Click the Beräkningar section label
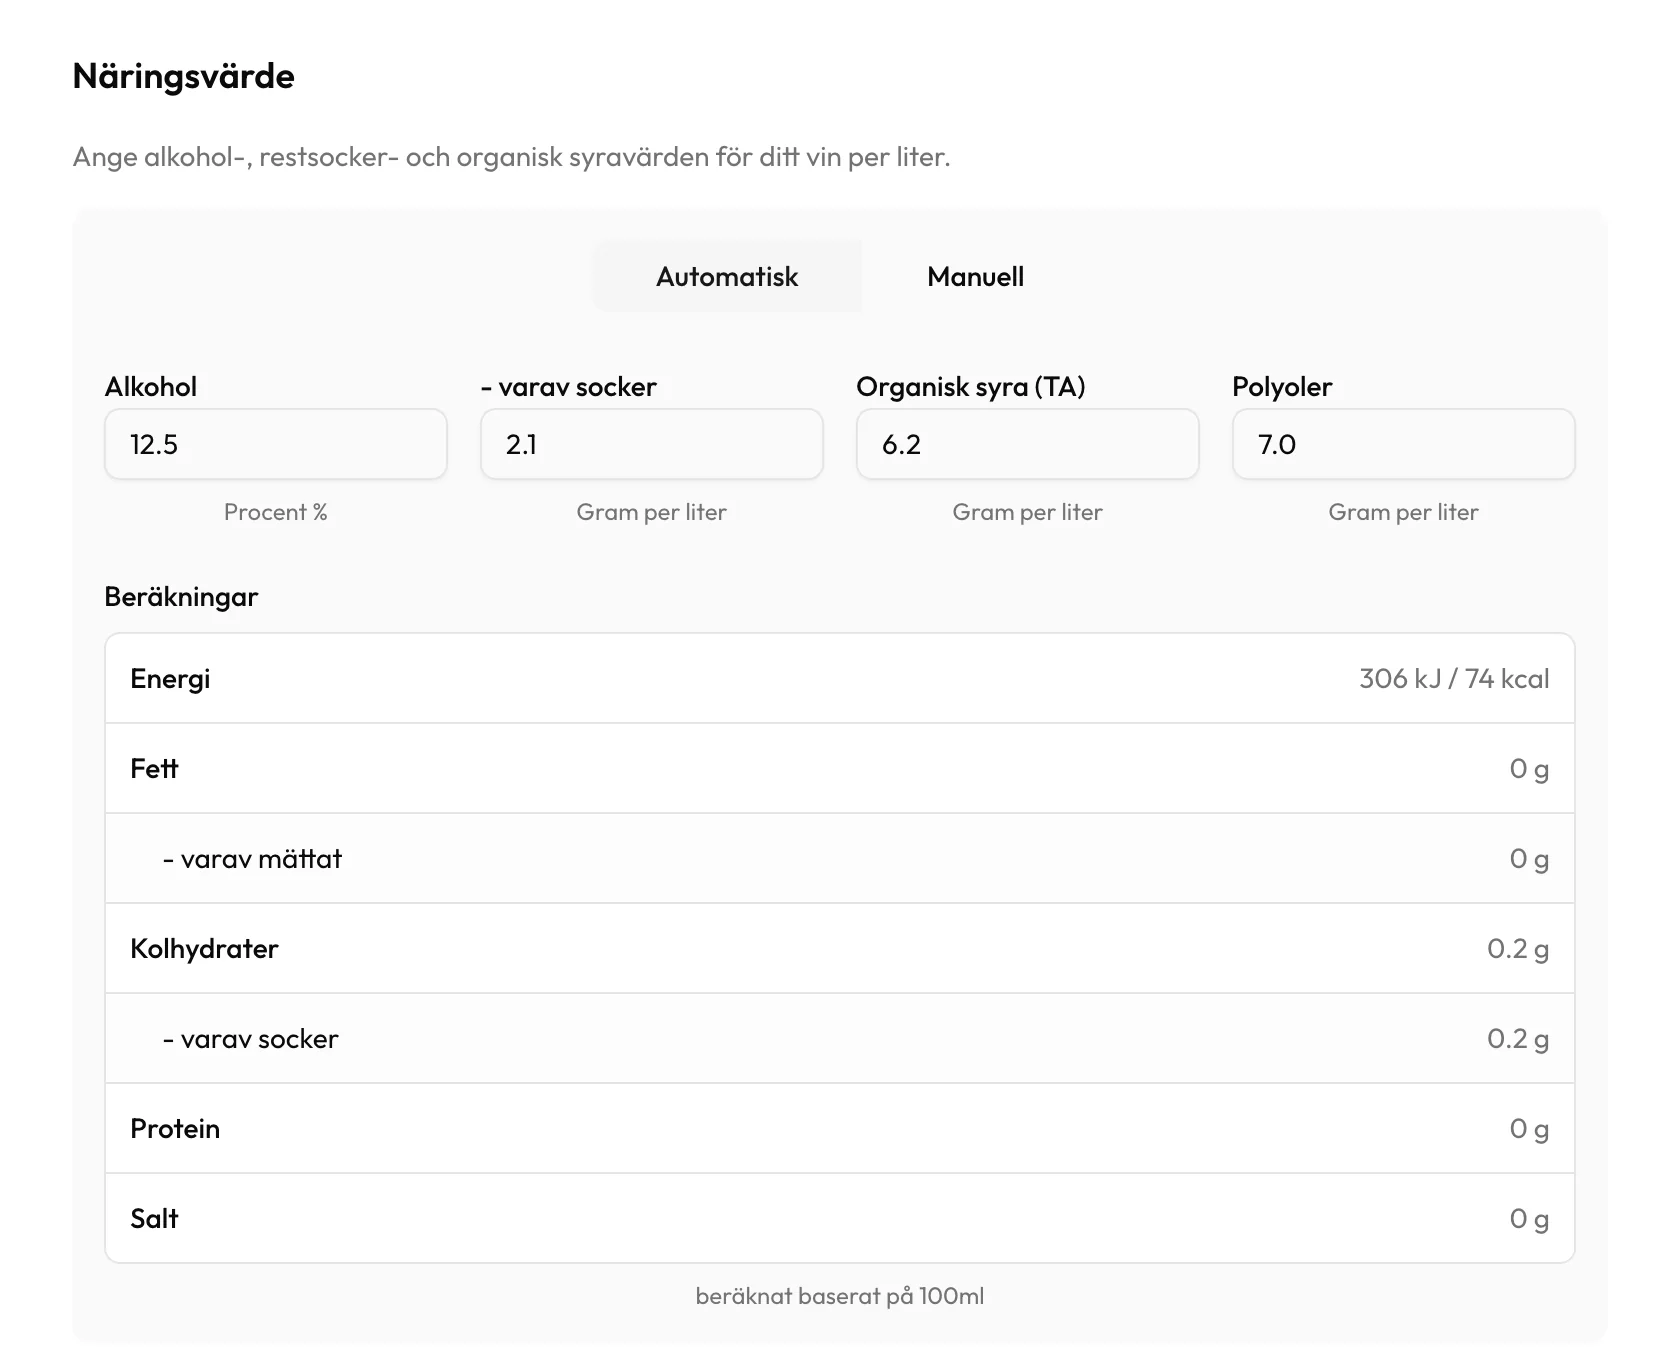The image size is (1680, 1370). (x=181, y=597)
